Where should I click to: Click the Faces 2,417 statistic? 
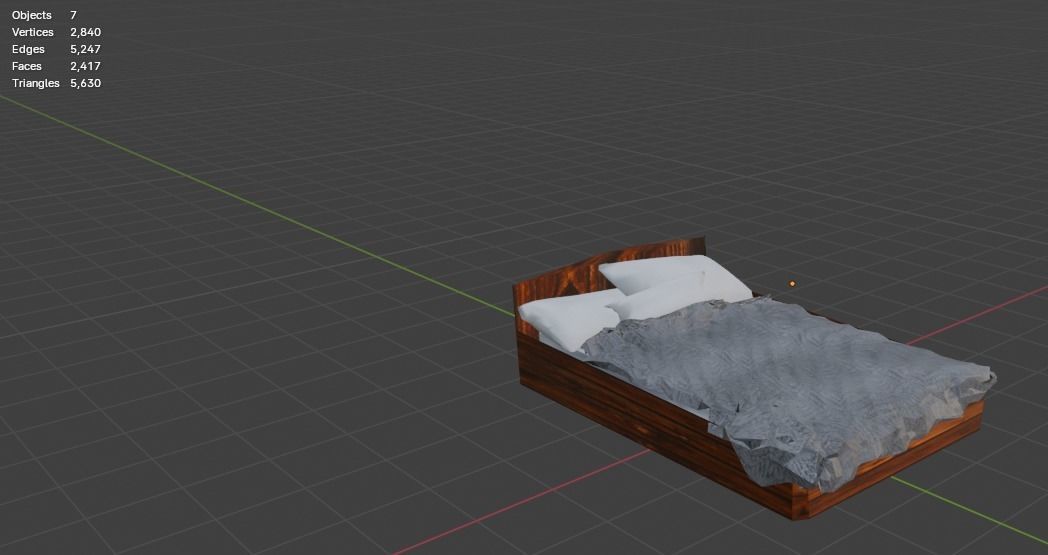(56, 66)
